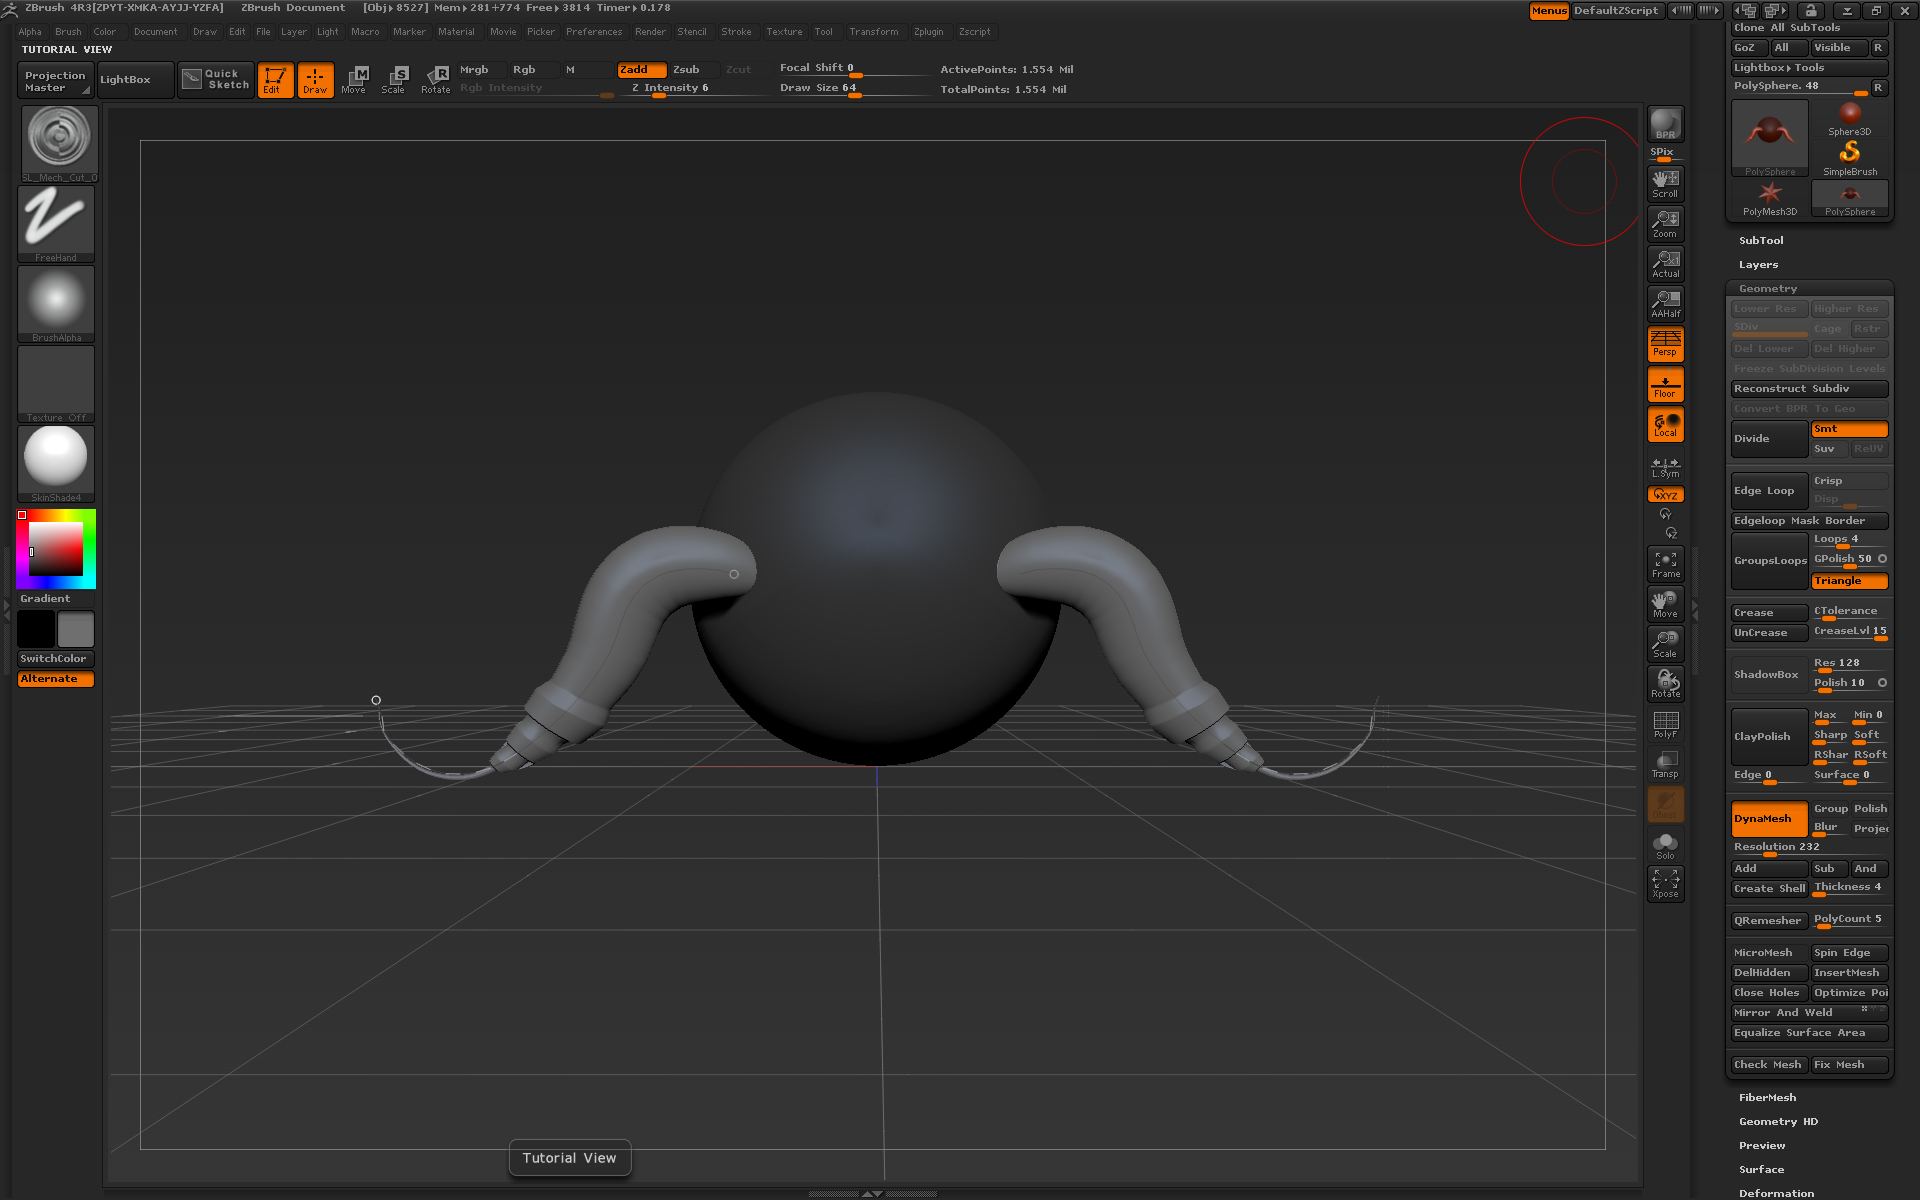Expand the FiberMesh section

click(1767, 1098)
